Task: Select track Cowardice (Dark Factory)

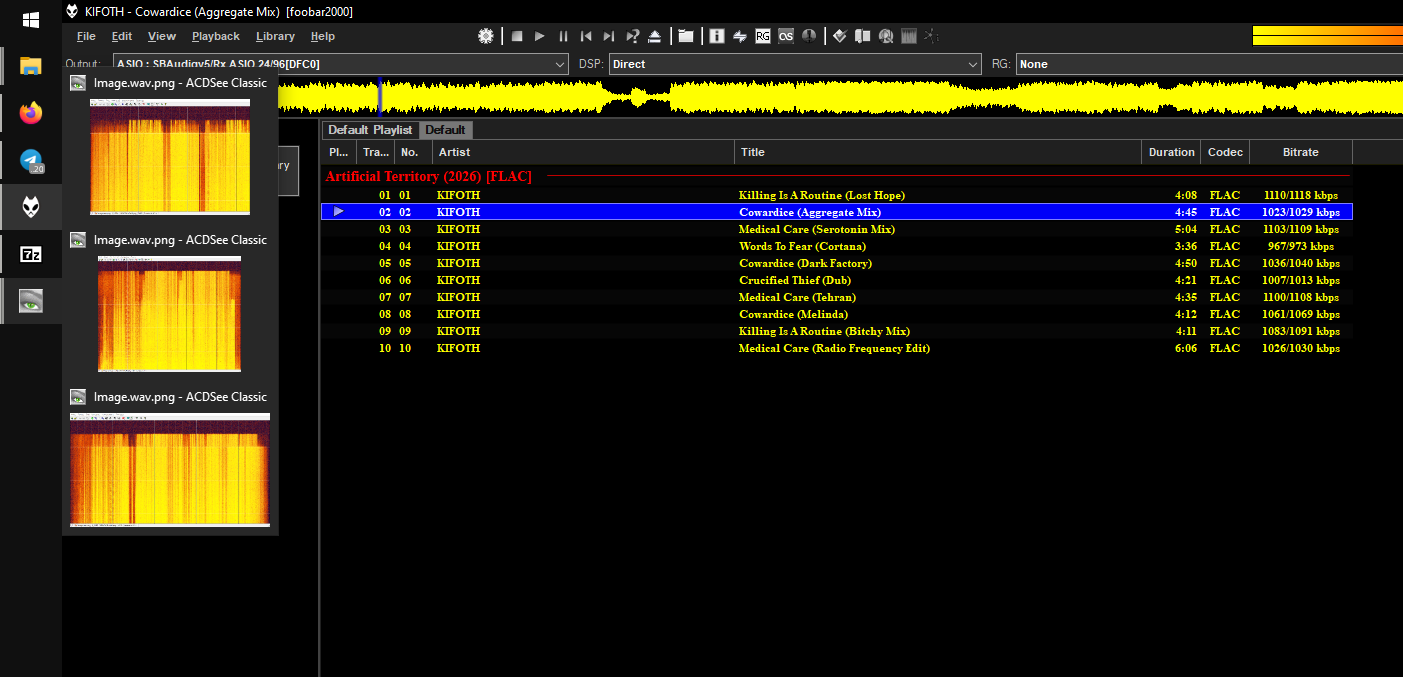Action: pos(837,263)
